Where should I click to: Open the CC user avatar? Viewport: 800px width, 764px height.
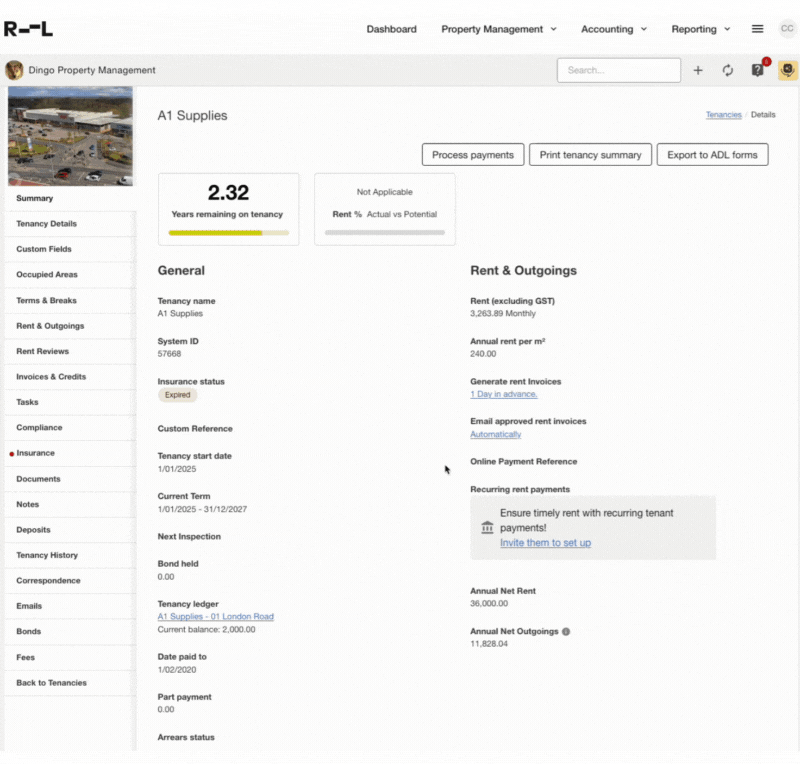point(787,29)
